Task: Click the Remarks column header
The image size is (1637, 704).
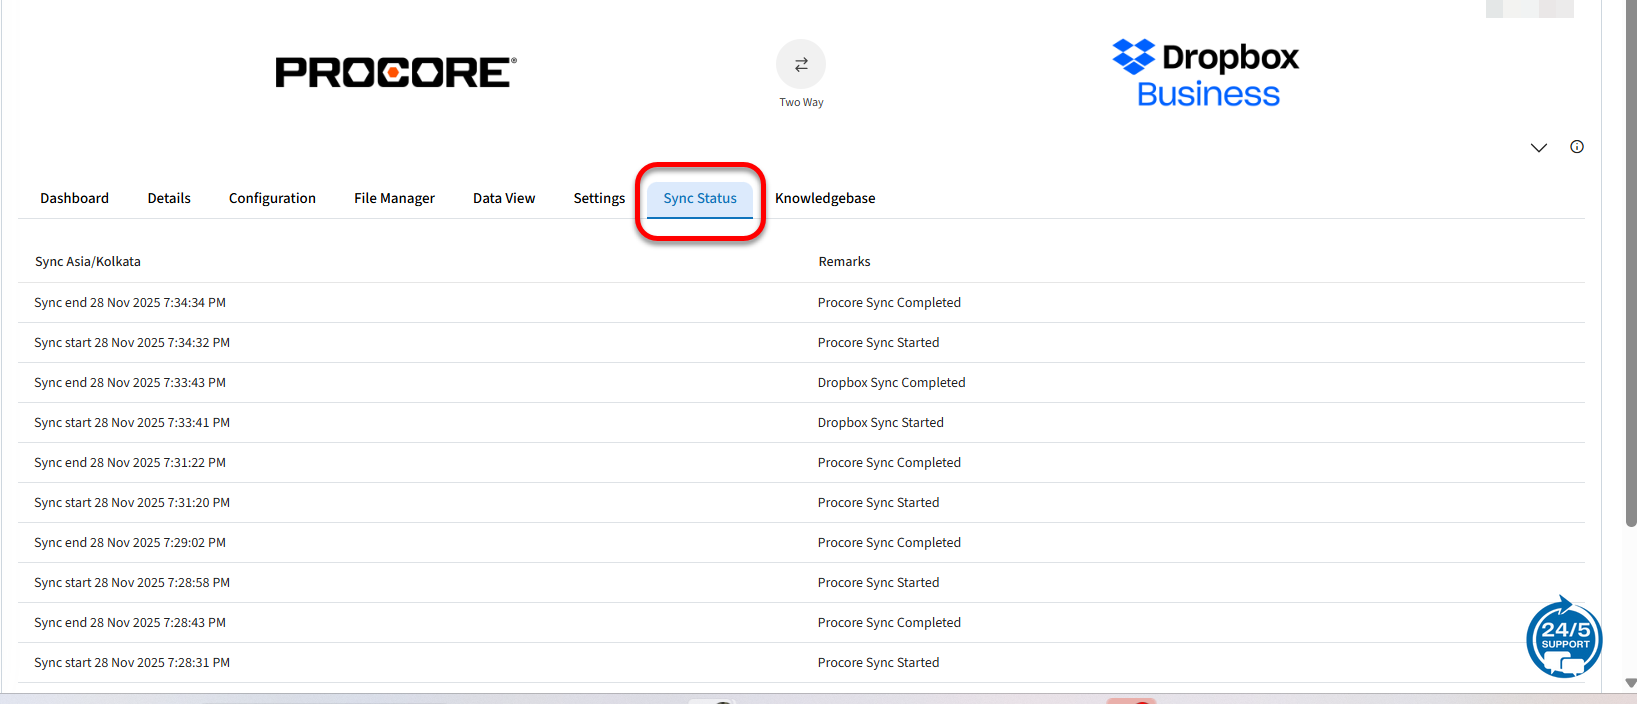Action: [844, 262]
